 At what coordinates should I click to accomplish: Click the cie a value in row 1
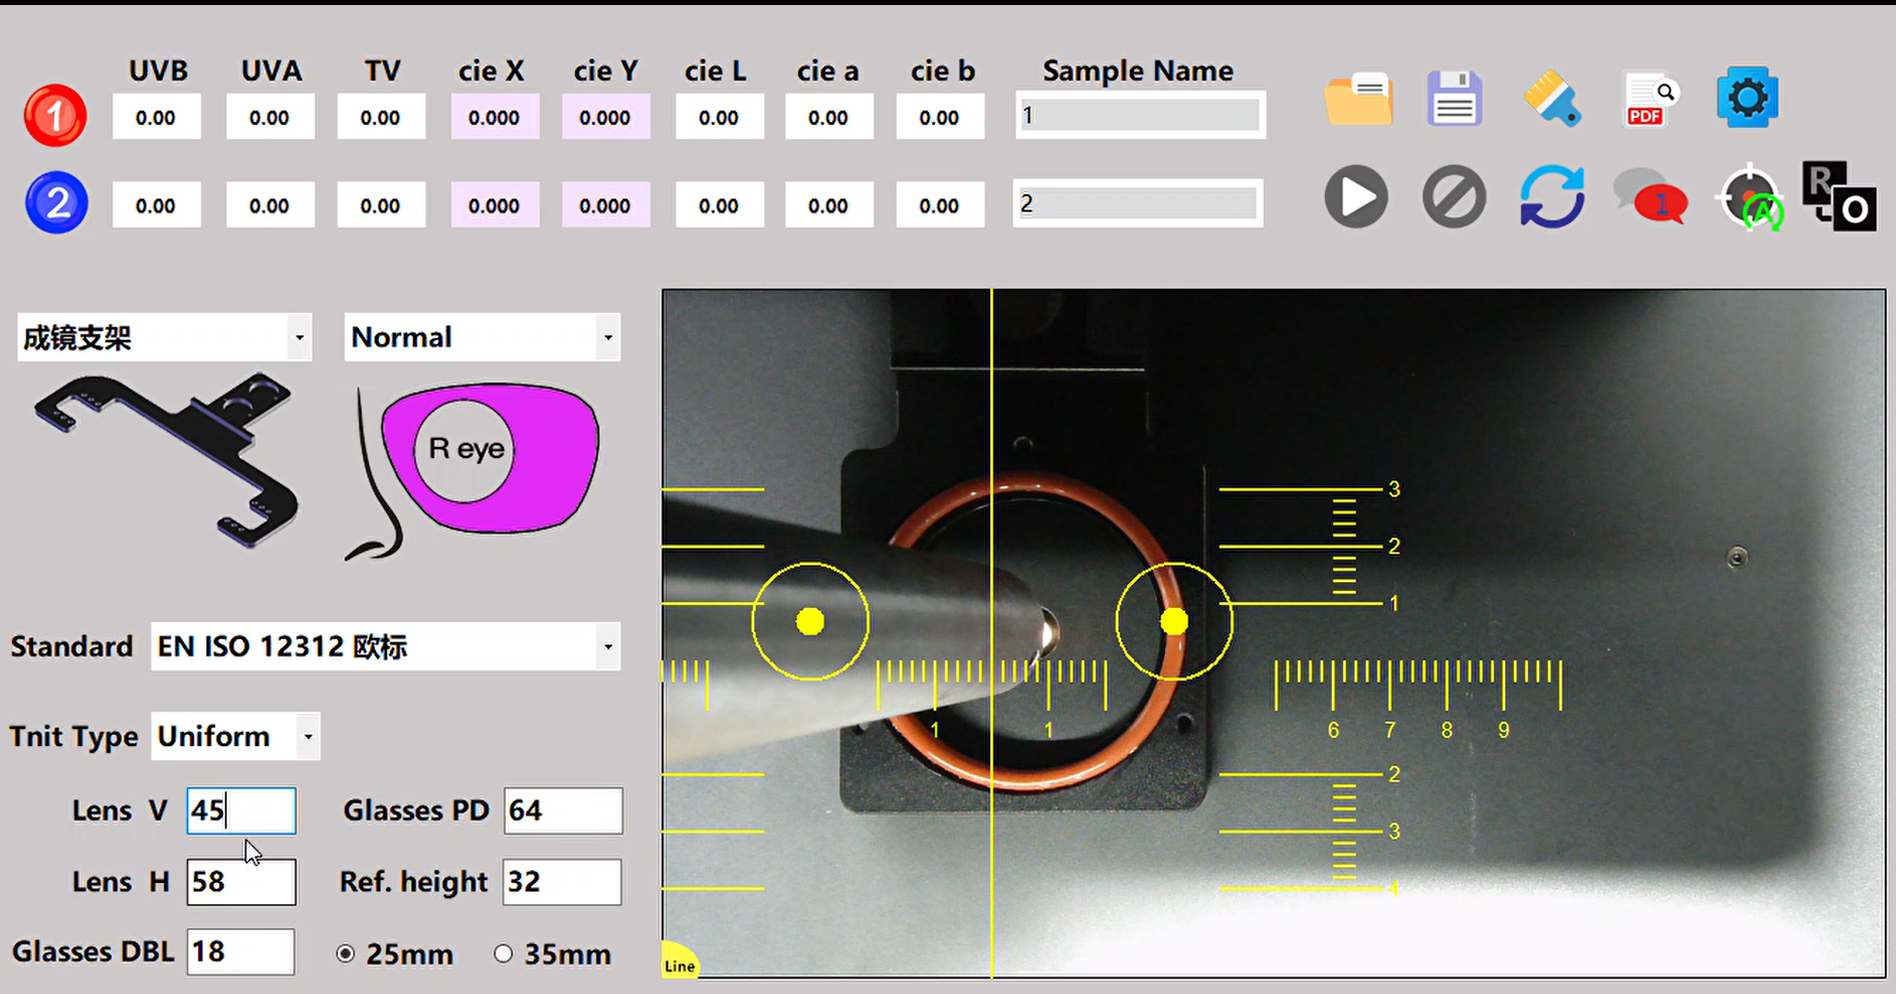829,117
